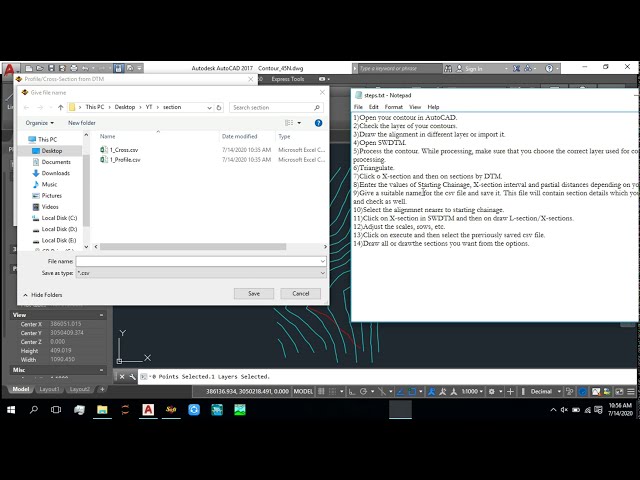Click the Save button
640x480 pixels.
tap(253, 293)
